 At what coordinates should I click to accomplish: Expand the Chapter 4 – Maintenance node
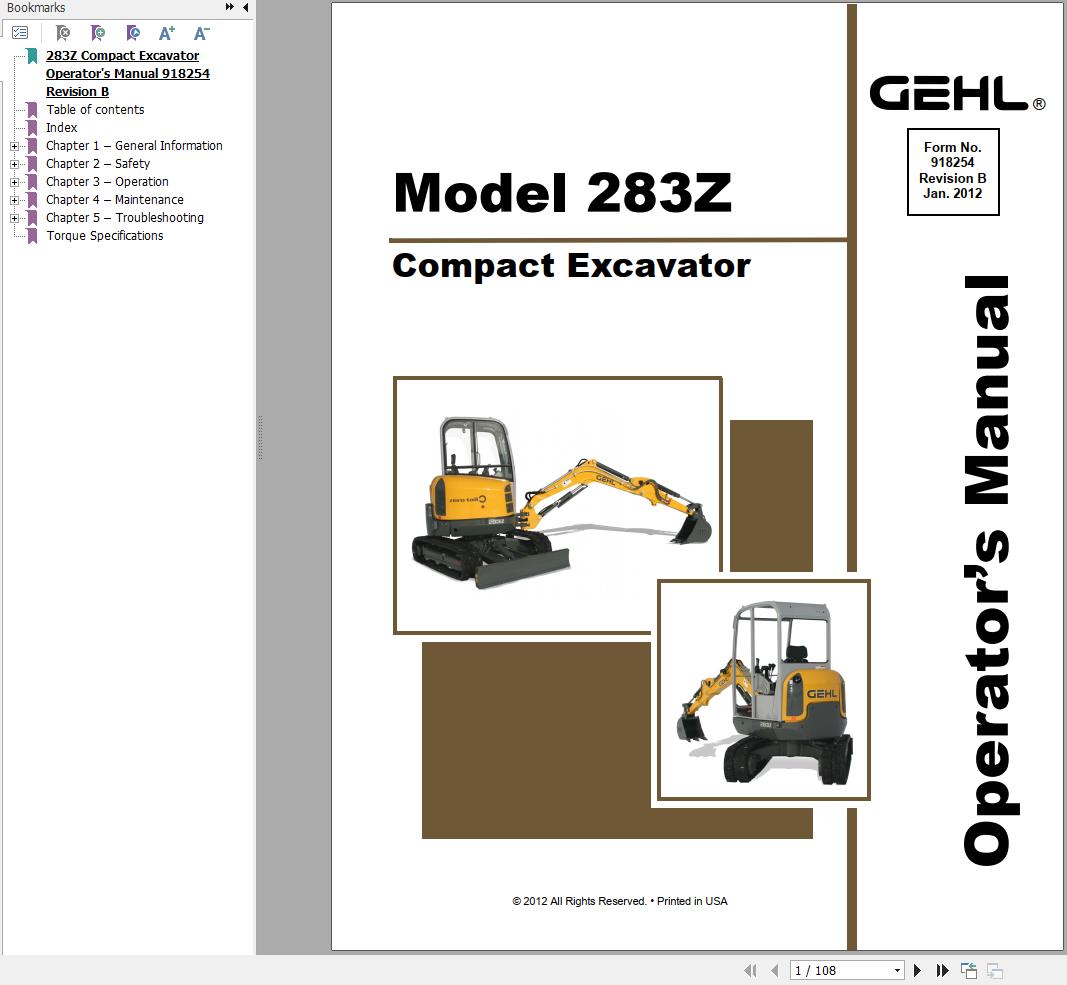[14, 200]
